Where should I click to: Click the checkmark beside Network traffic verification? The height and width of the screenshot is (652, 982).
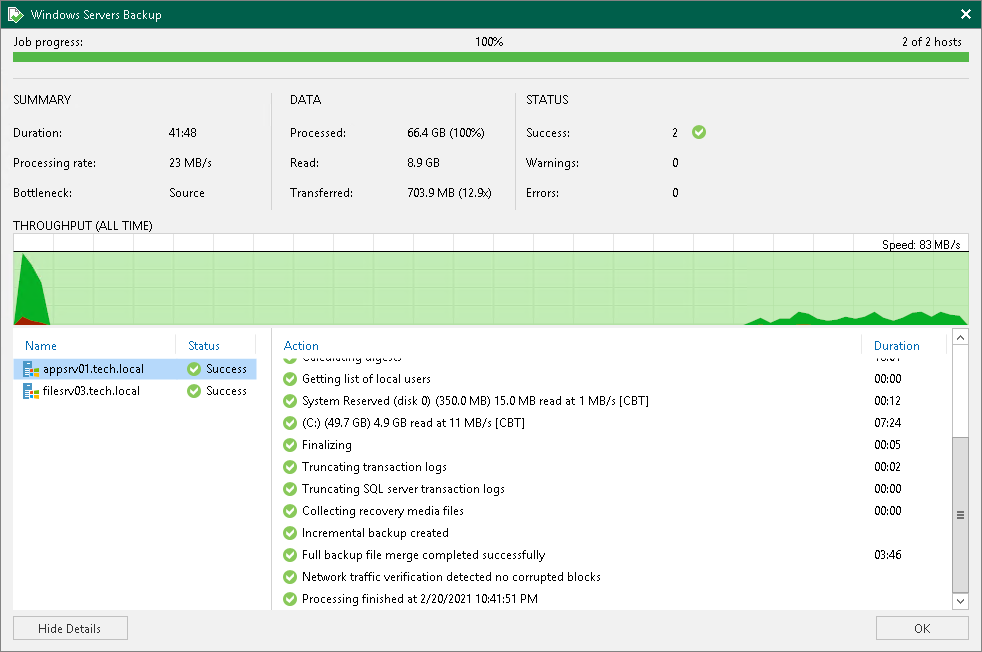[x=289, y=577]
